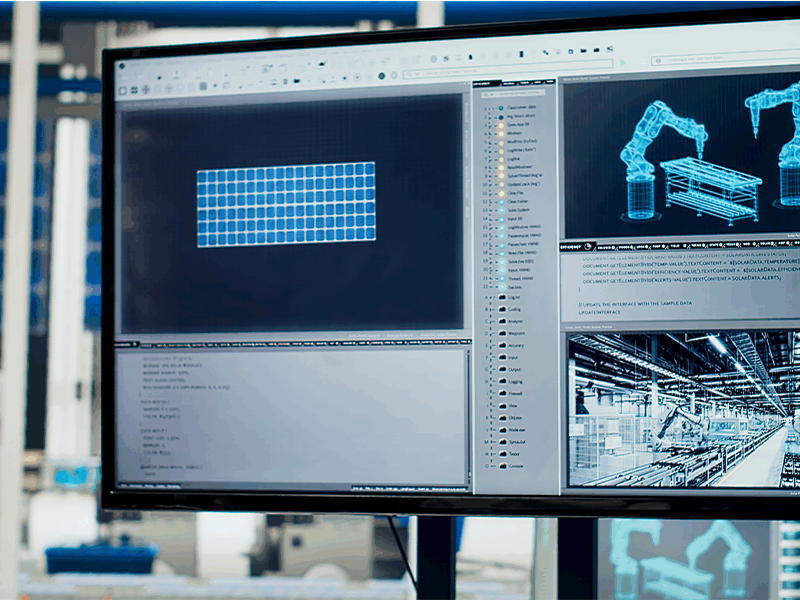Click the search field above the item list
The width and height of the screenshot is (800, 600).
point(515,96)
